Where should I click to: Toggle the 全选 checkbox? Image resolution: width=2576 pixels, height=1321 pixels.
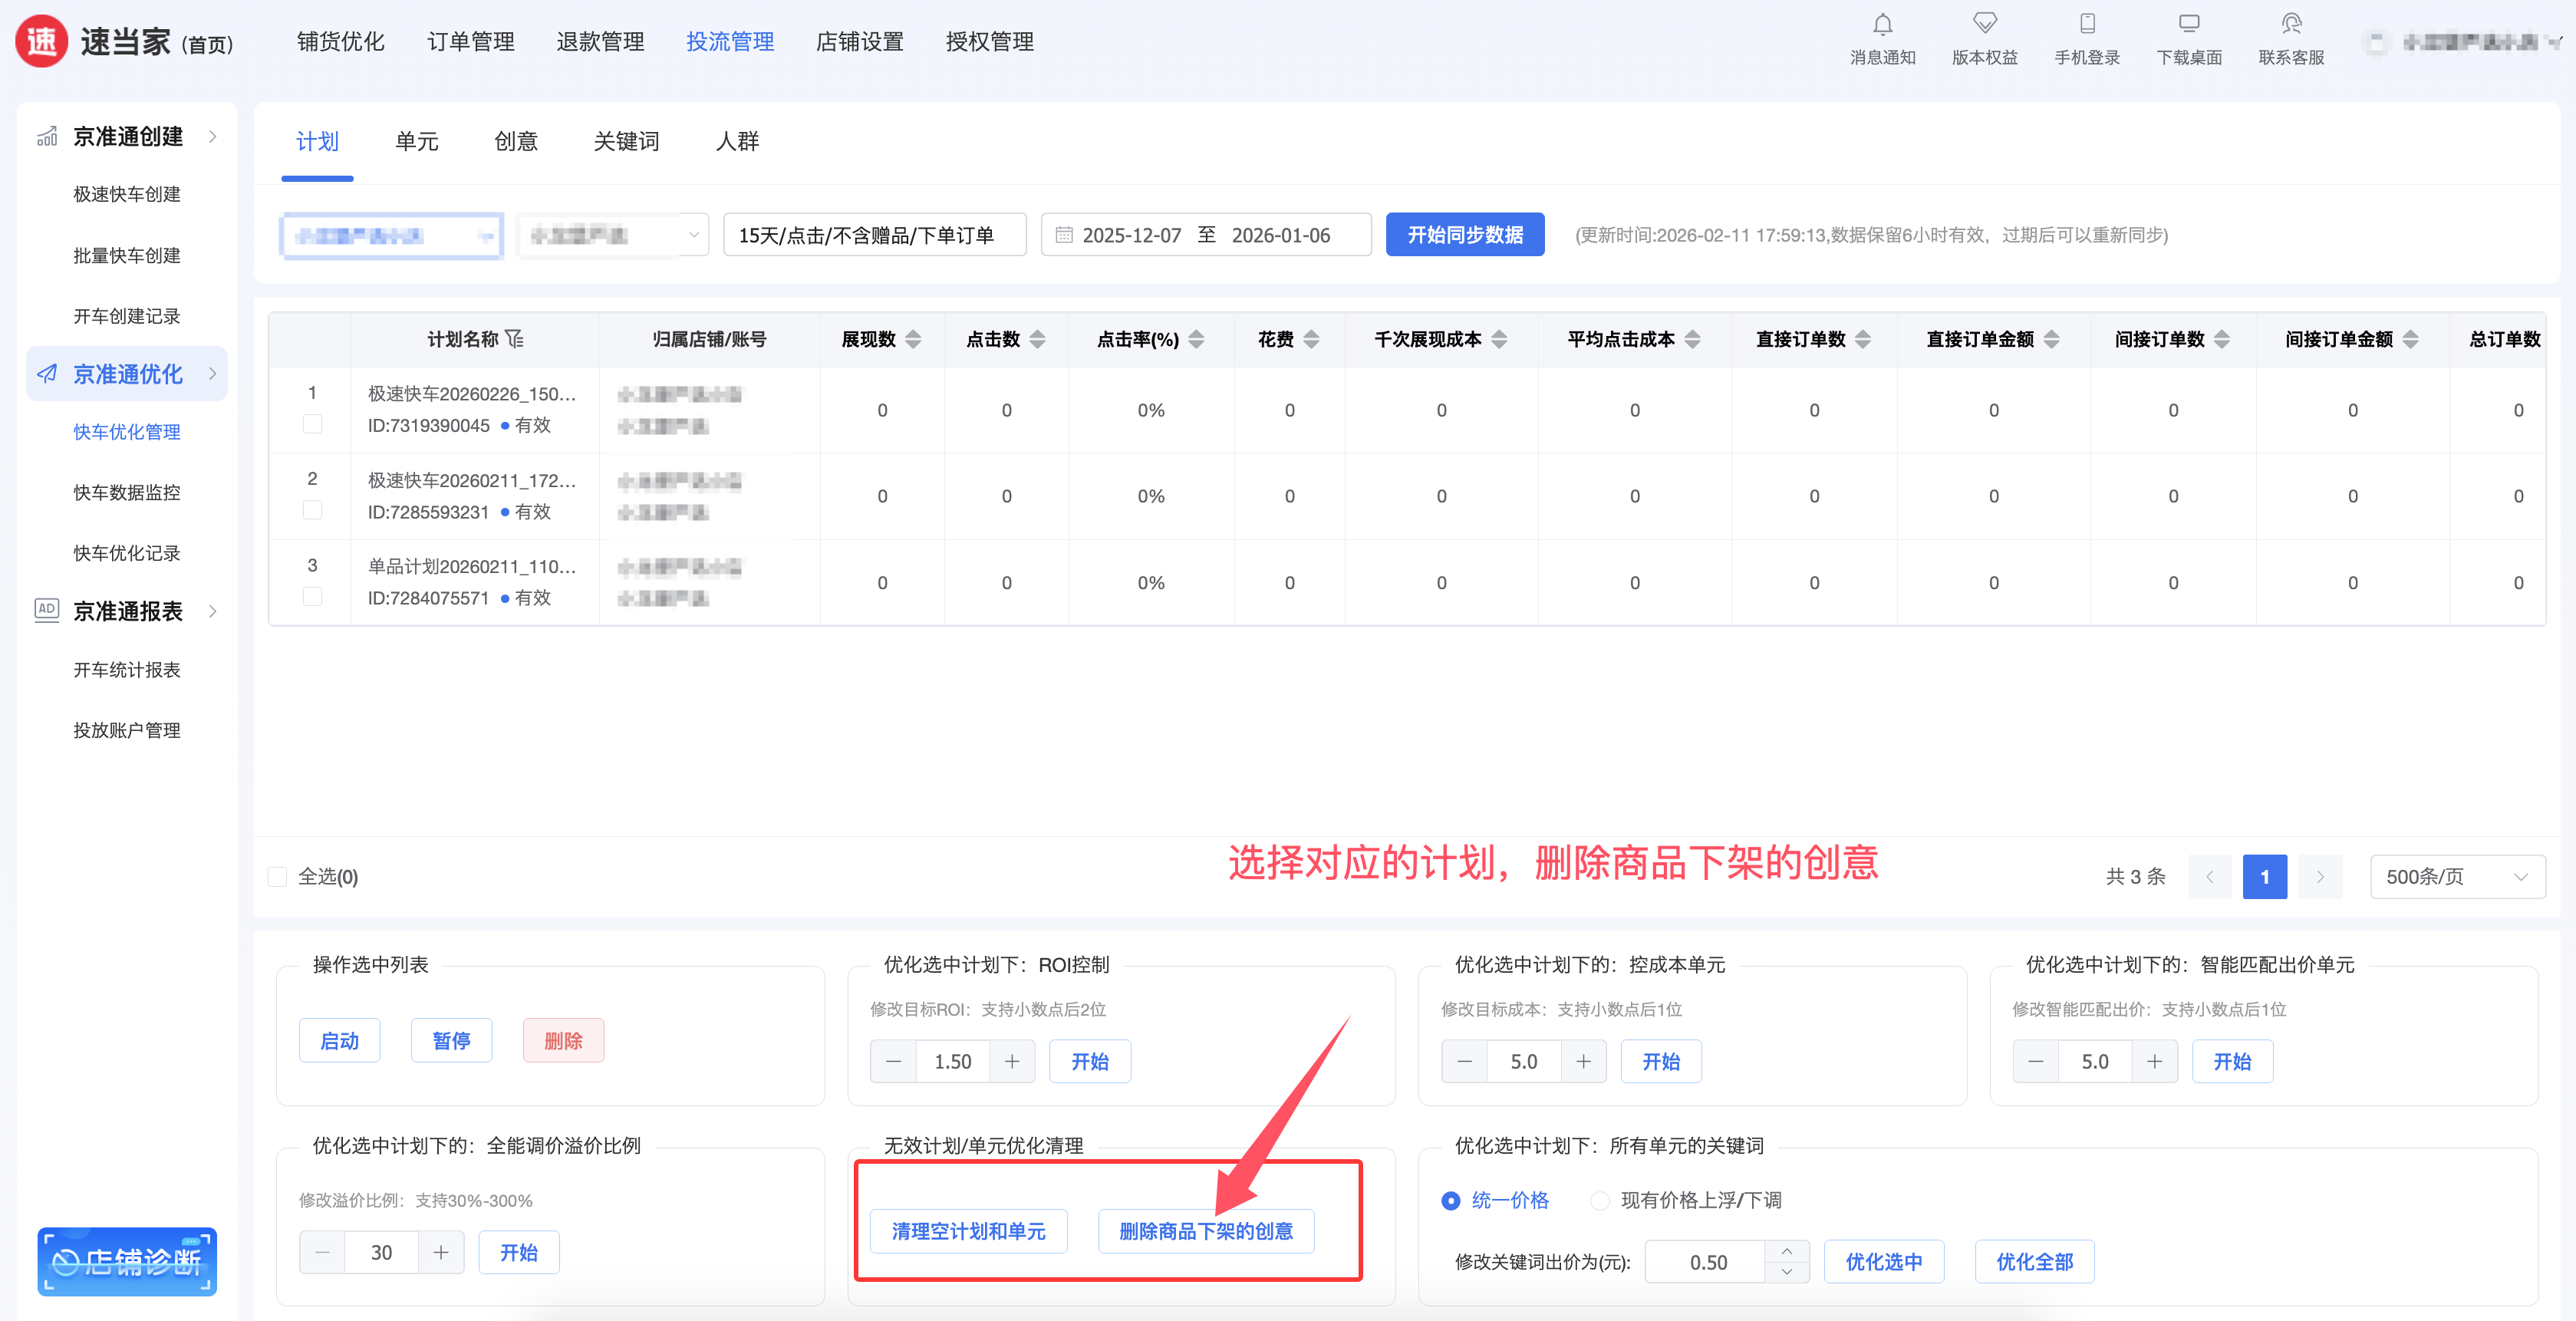tap(278, 877)
